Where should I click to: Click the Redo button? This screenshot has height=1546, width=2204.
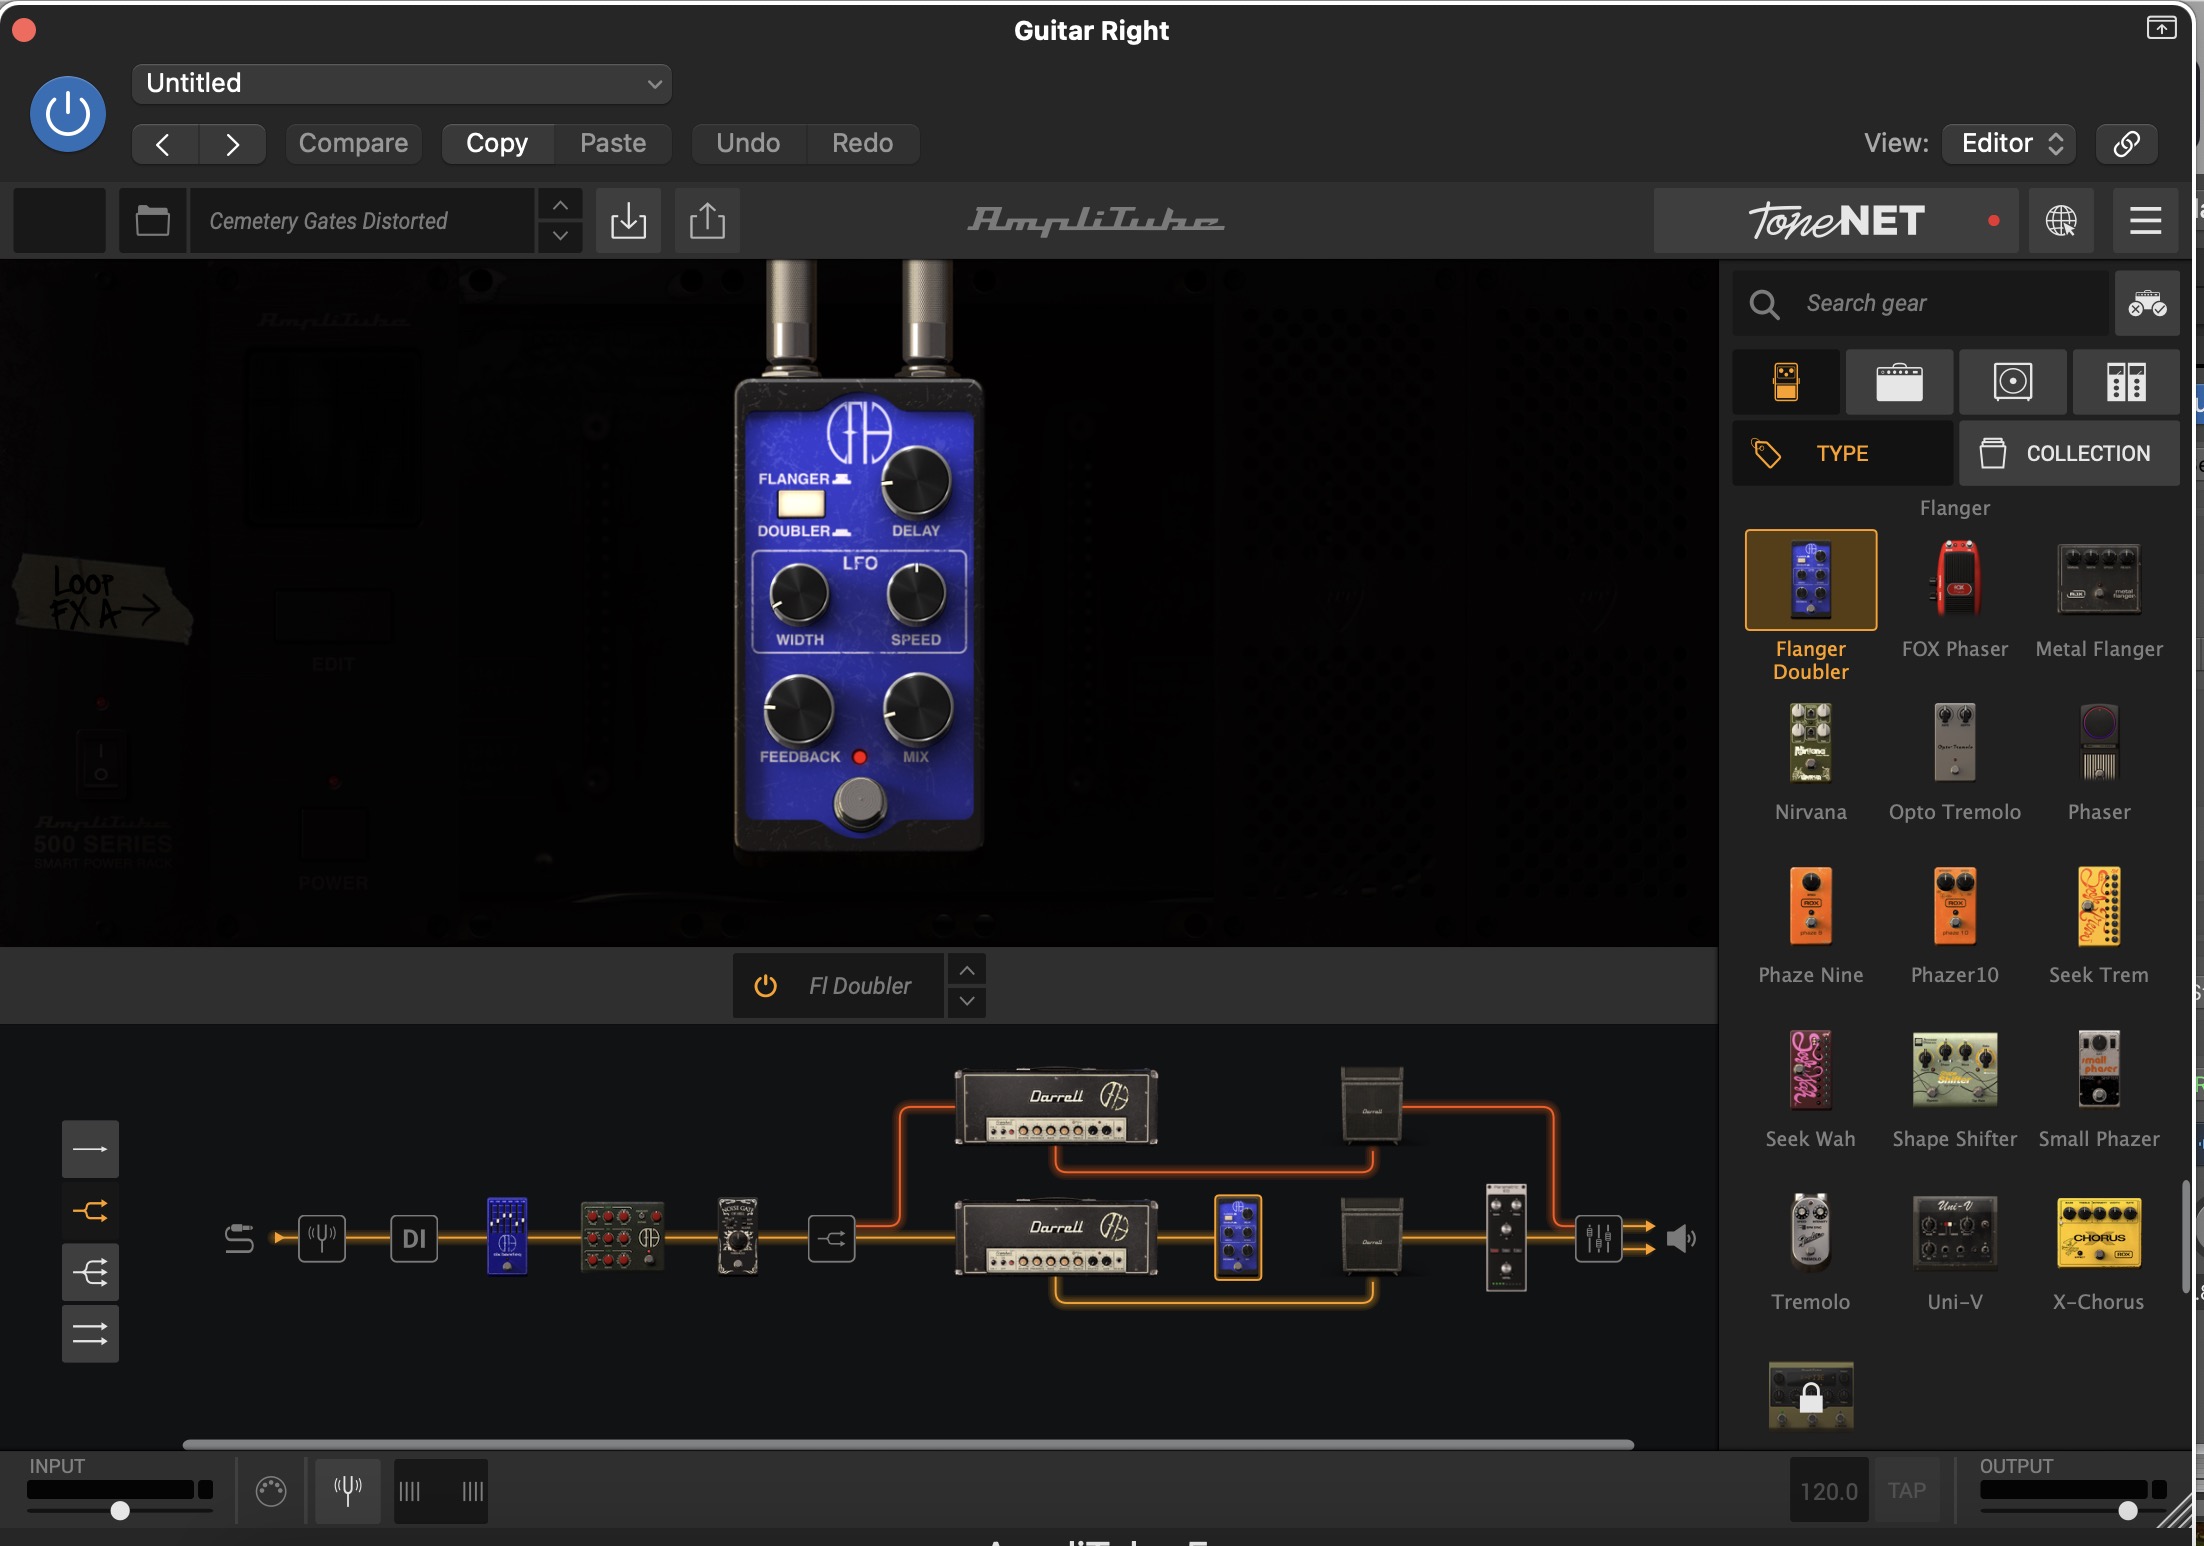tap(862, 143)
